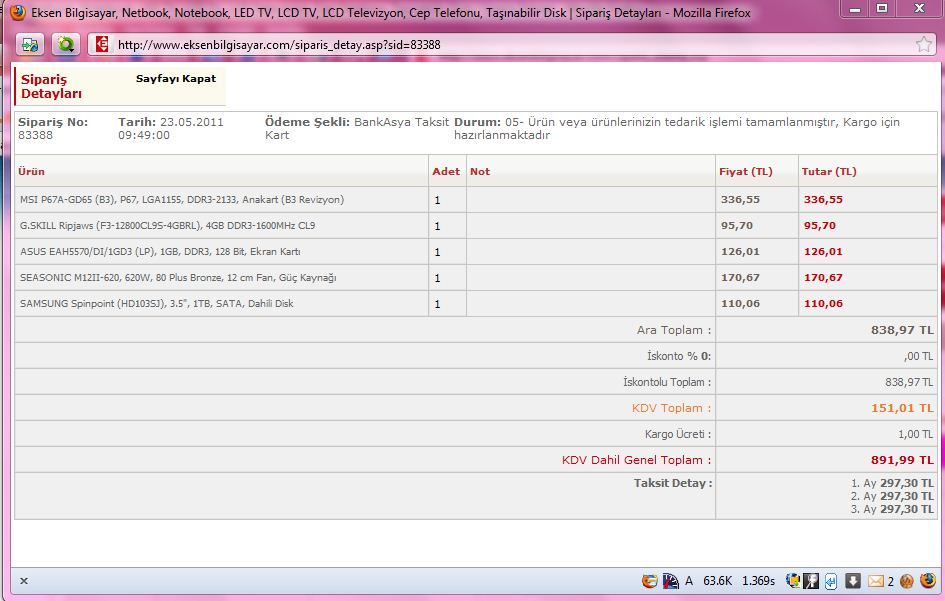The image size is (945, 601).
Task: Click the 3. Ay 297,30 TL installment line
Action: (892, 509)
